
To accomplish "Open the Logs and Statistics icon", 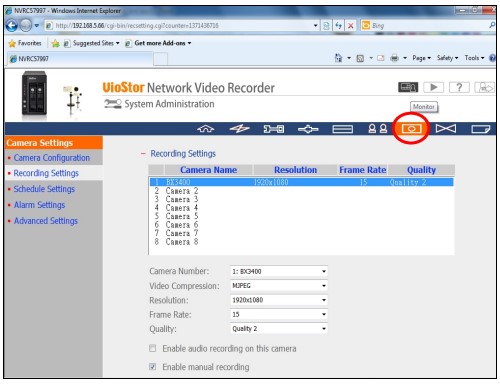I will [480, 129].
